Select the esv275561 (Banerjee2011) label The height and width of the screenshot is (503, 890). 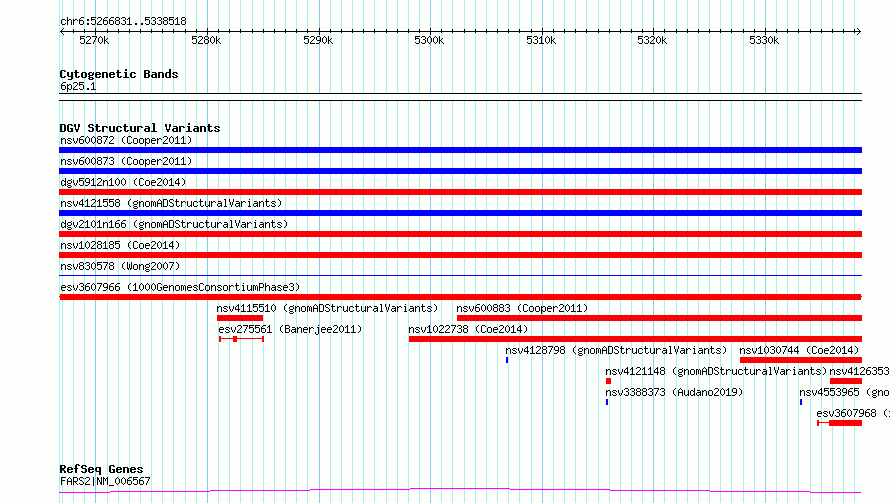pos(290,329)
